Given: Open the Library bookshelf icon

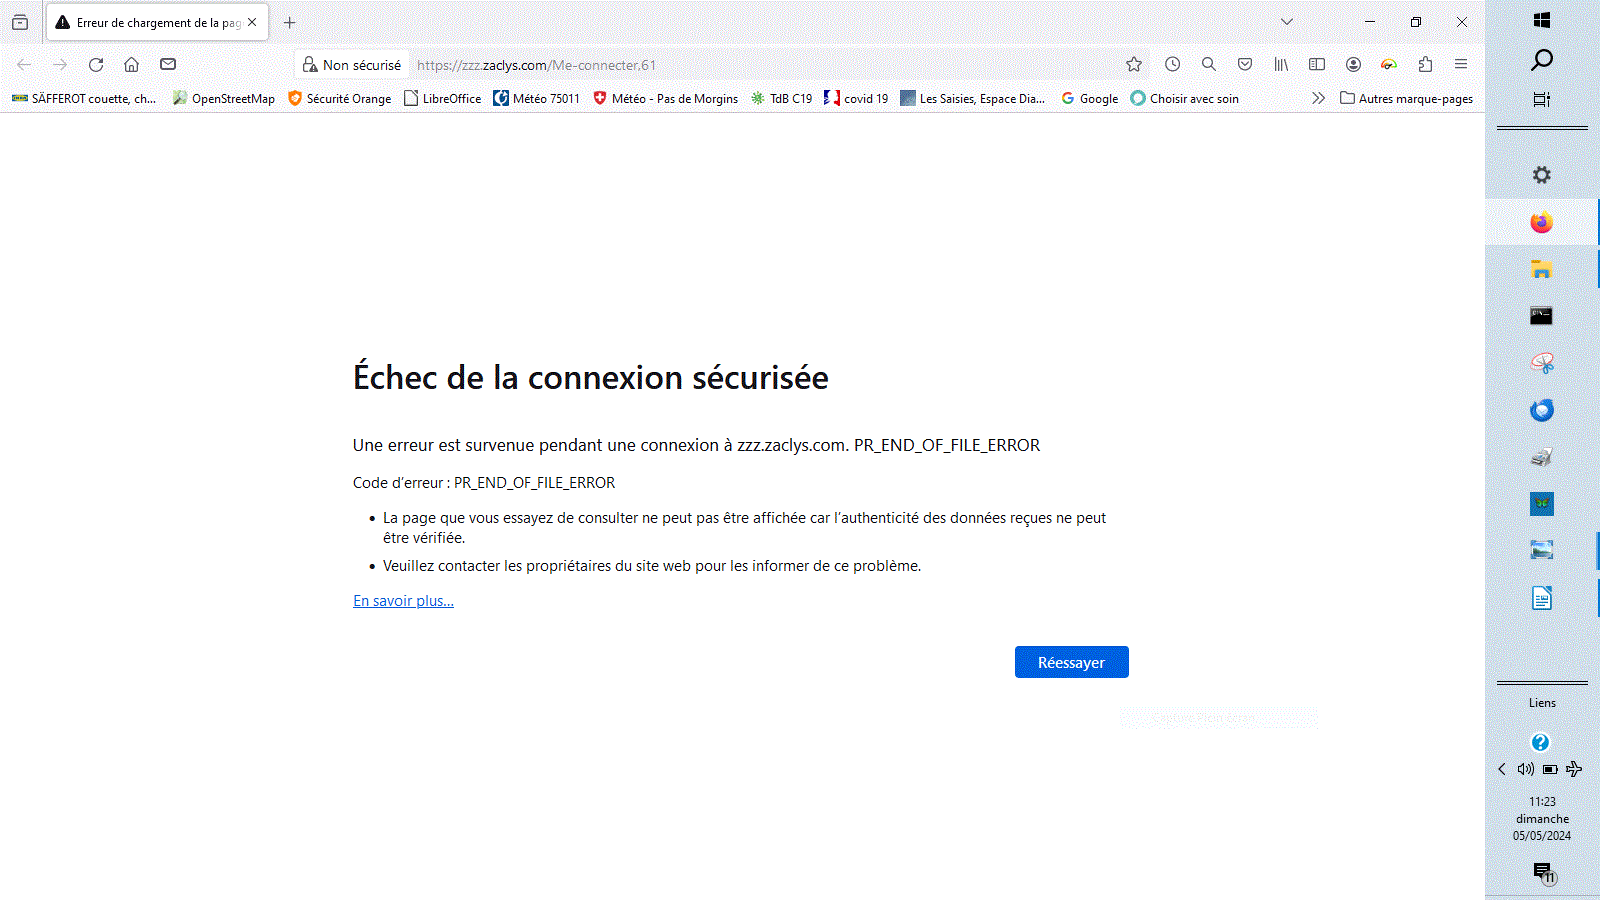Looking at the screenshot, I should click(x=1281, y=65).
